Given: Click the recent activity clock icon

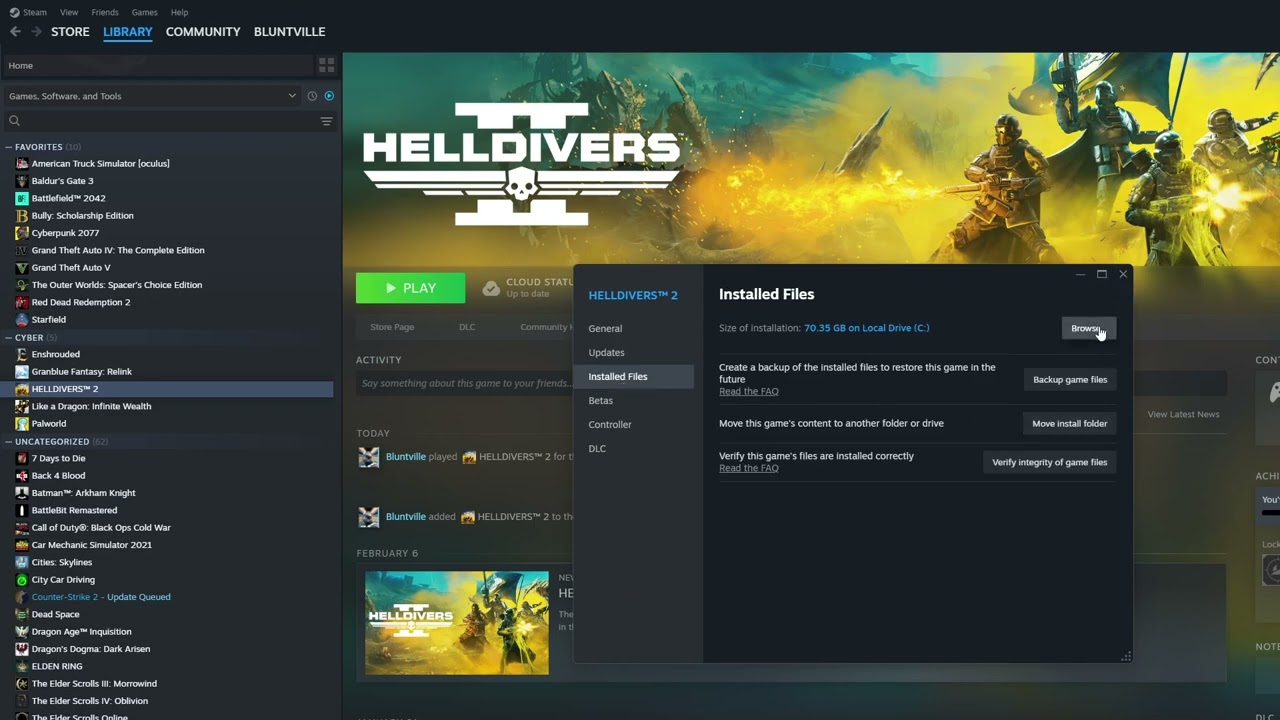Looking at the screenshot, I should tap(312, 96).
